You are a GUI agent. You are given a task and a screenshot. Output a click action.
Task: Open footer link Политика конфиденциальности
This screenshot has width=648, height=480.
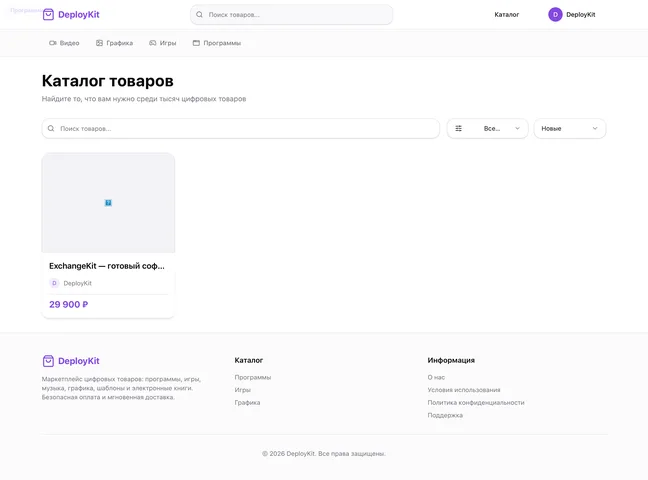[476, 403]
